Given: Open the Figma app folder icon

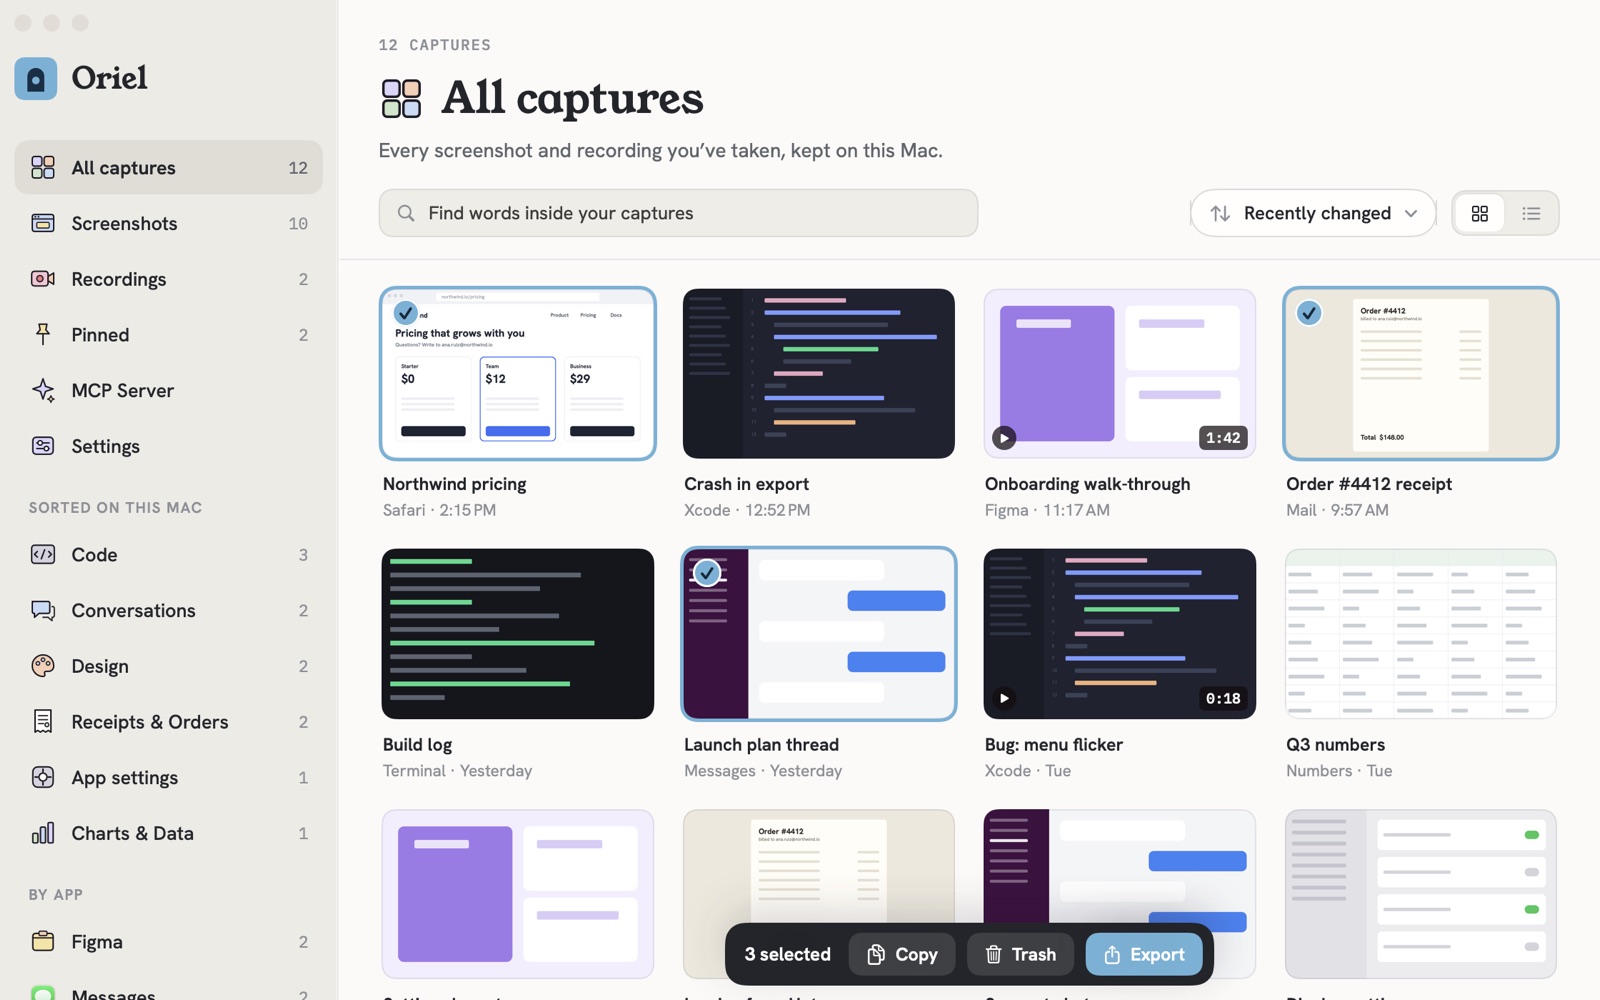Looking at the screenshot, I should click(x=43, y=941).
